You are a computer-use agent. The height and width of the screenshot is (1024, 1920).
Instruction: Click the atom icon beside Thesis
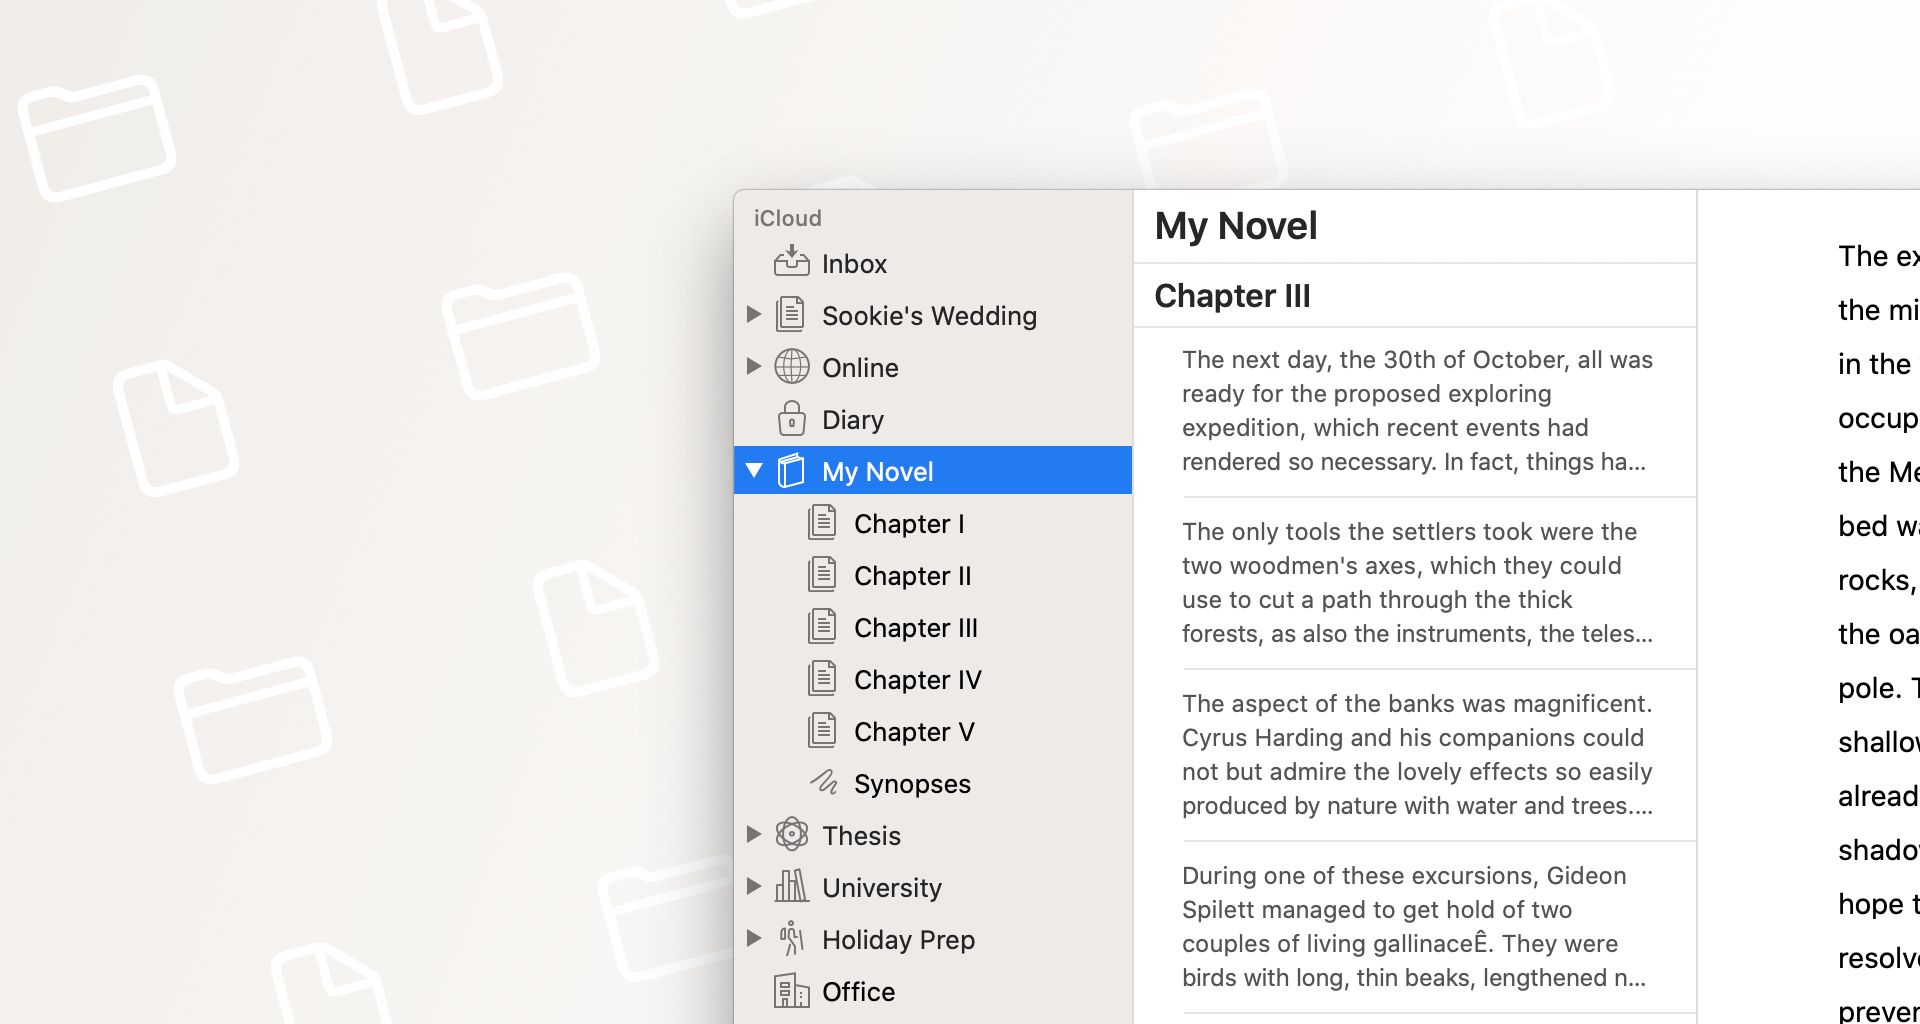791,835
